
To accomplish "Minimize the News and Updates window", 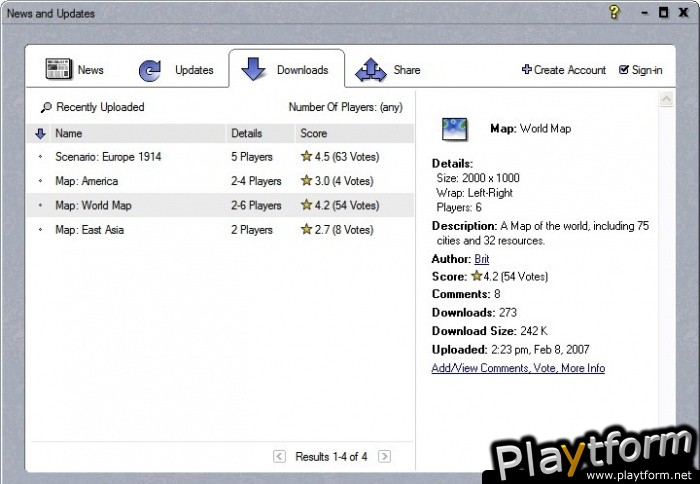I will [645, 13].
